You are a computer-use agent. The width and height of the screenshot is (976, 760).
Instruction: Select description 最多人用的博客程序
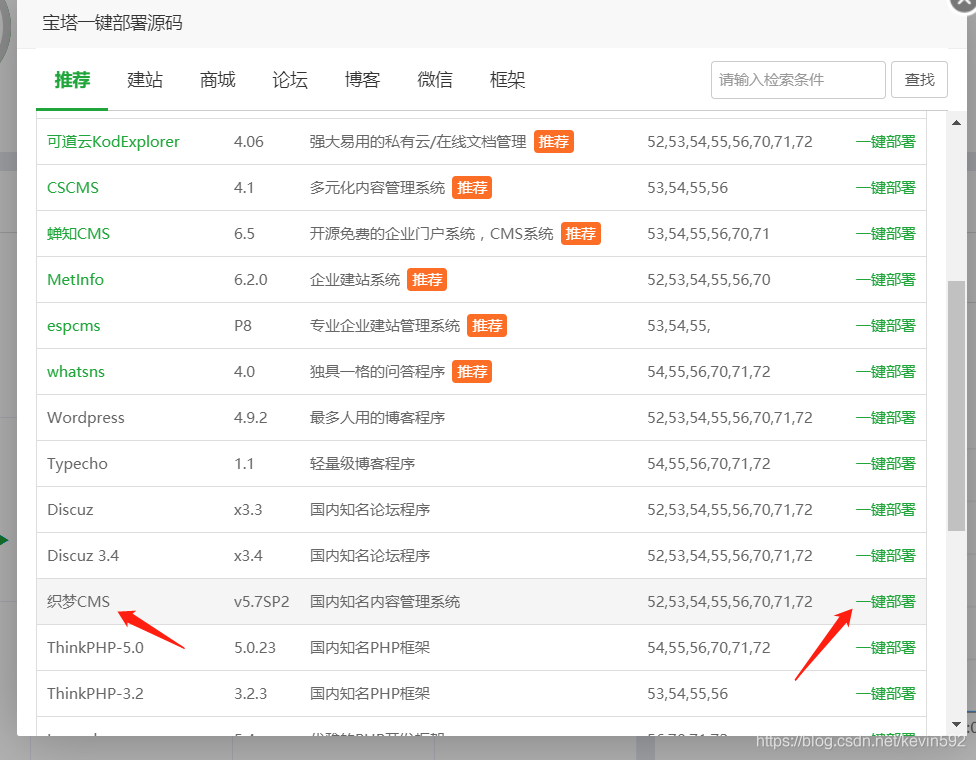(x=377, y=418)
